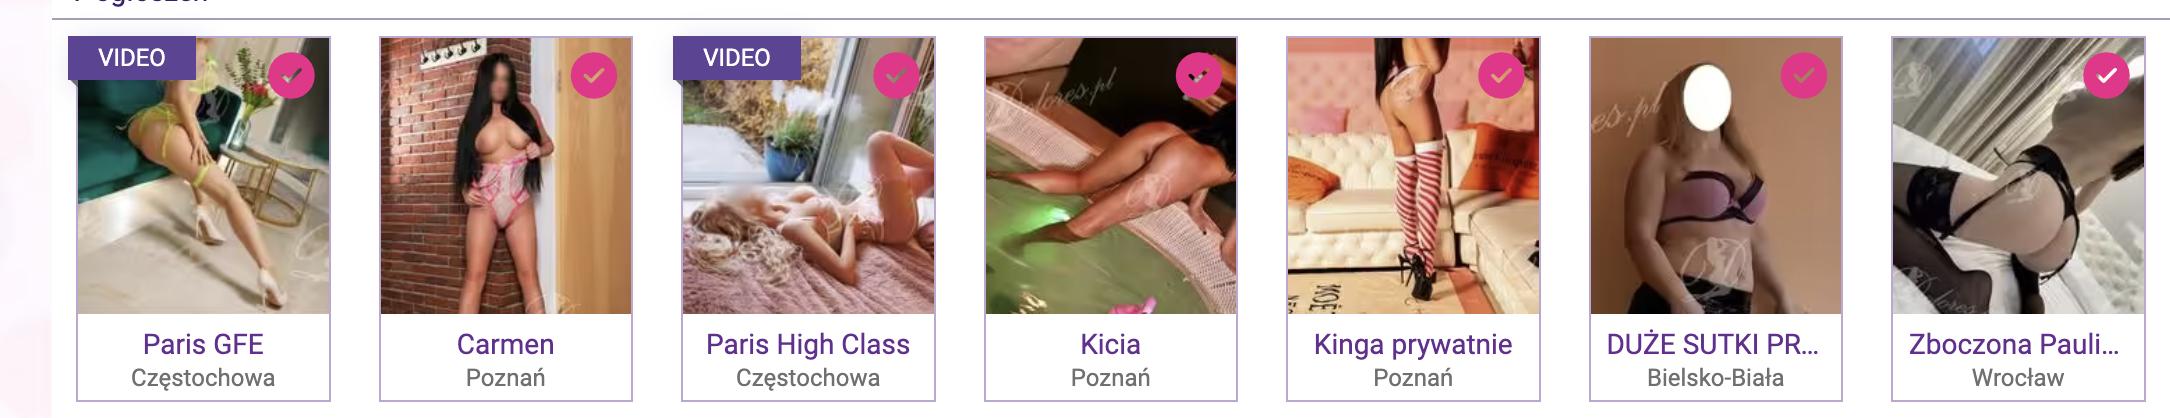2170x418 pixels.
Task: Click Bielsko-Biała city label
Action: pyautogui.click(x=1715, y=378)
